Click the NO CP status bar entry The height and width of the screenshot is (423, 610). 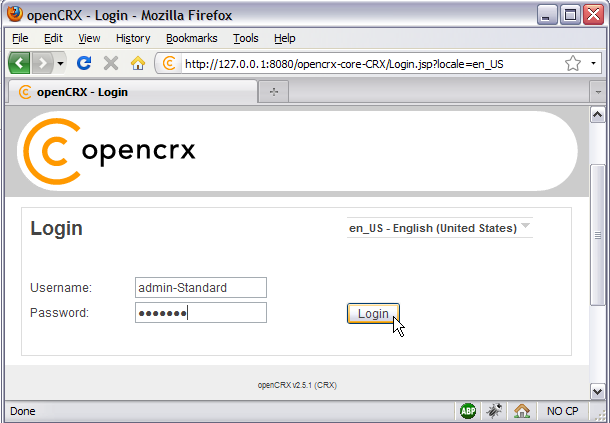click(563, 411)
